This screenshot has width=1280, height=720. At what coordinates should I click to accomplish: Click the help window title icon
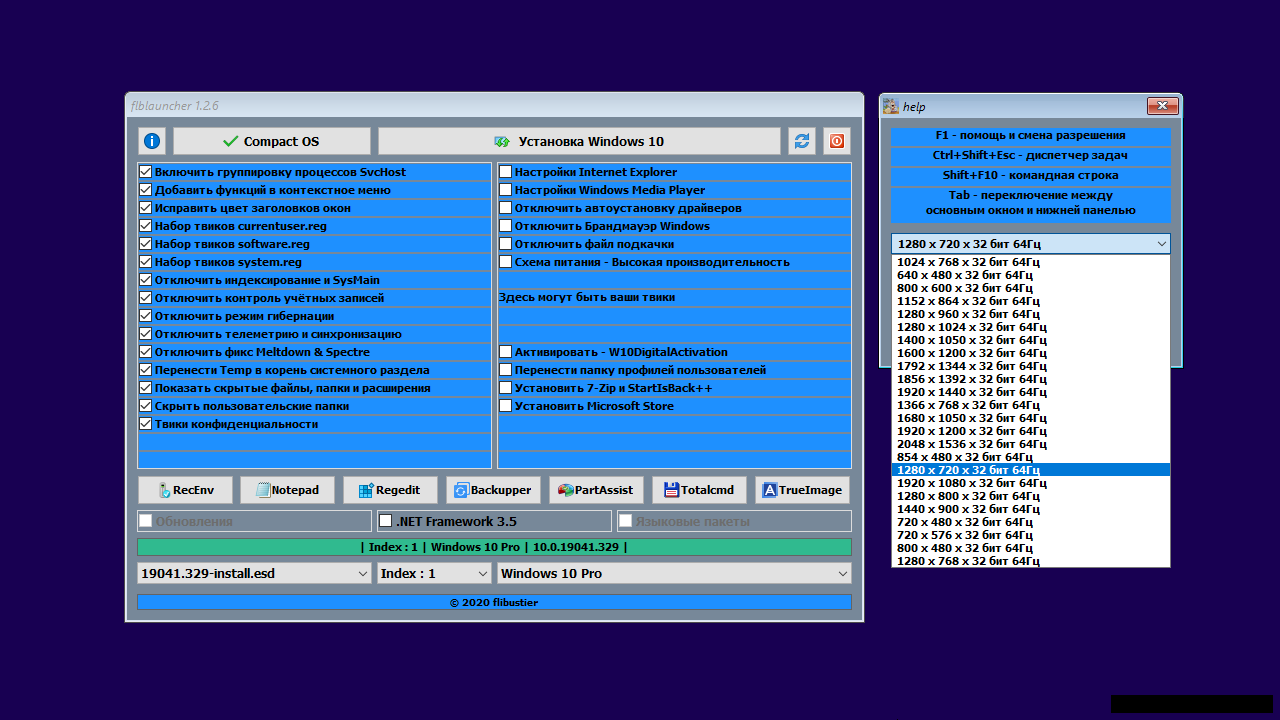[x=891, y=106]
